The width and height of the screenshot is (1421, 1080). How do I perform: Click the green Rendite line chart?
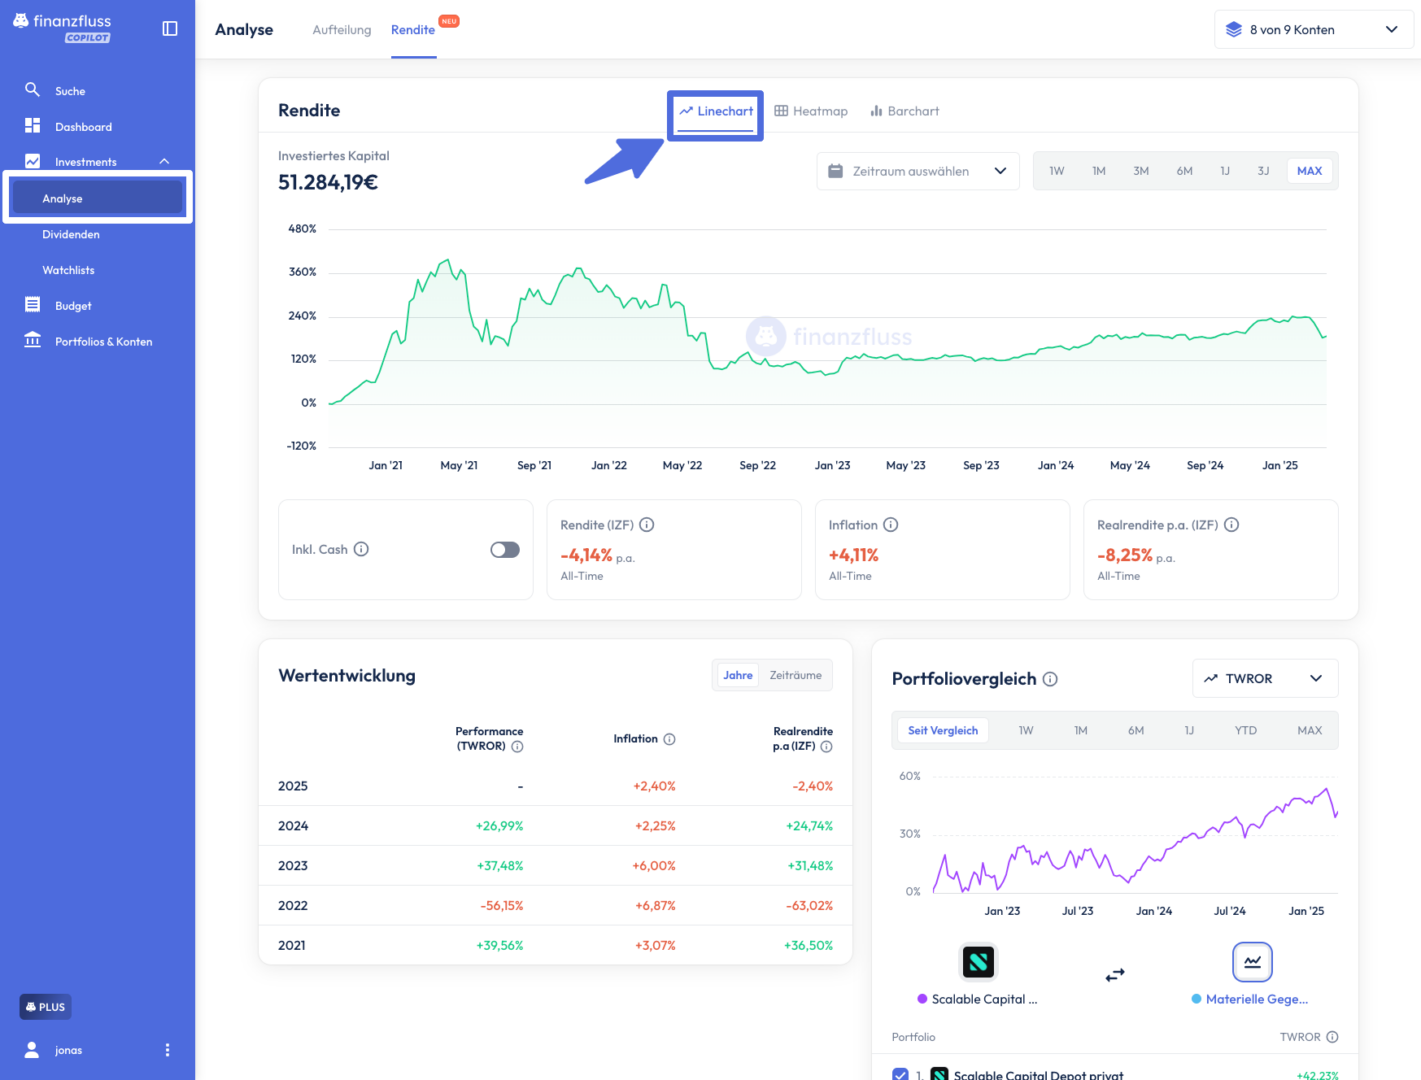click(x=828, y=332)
